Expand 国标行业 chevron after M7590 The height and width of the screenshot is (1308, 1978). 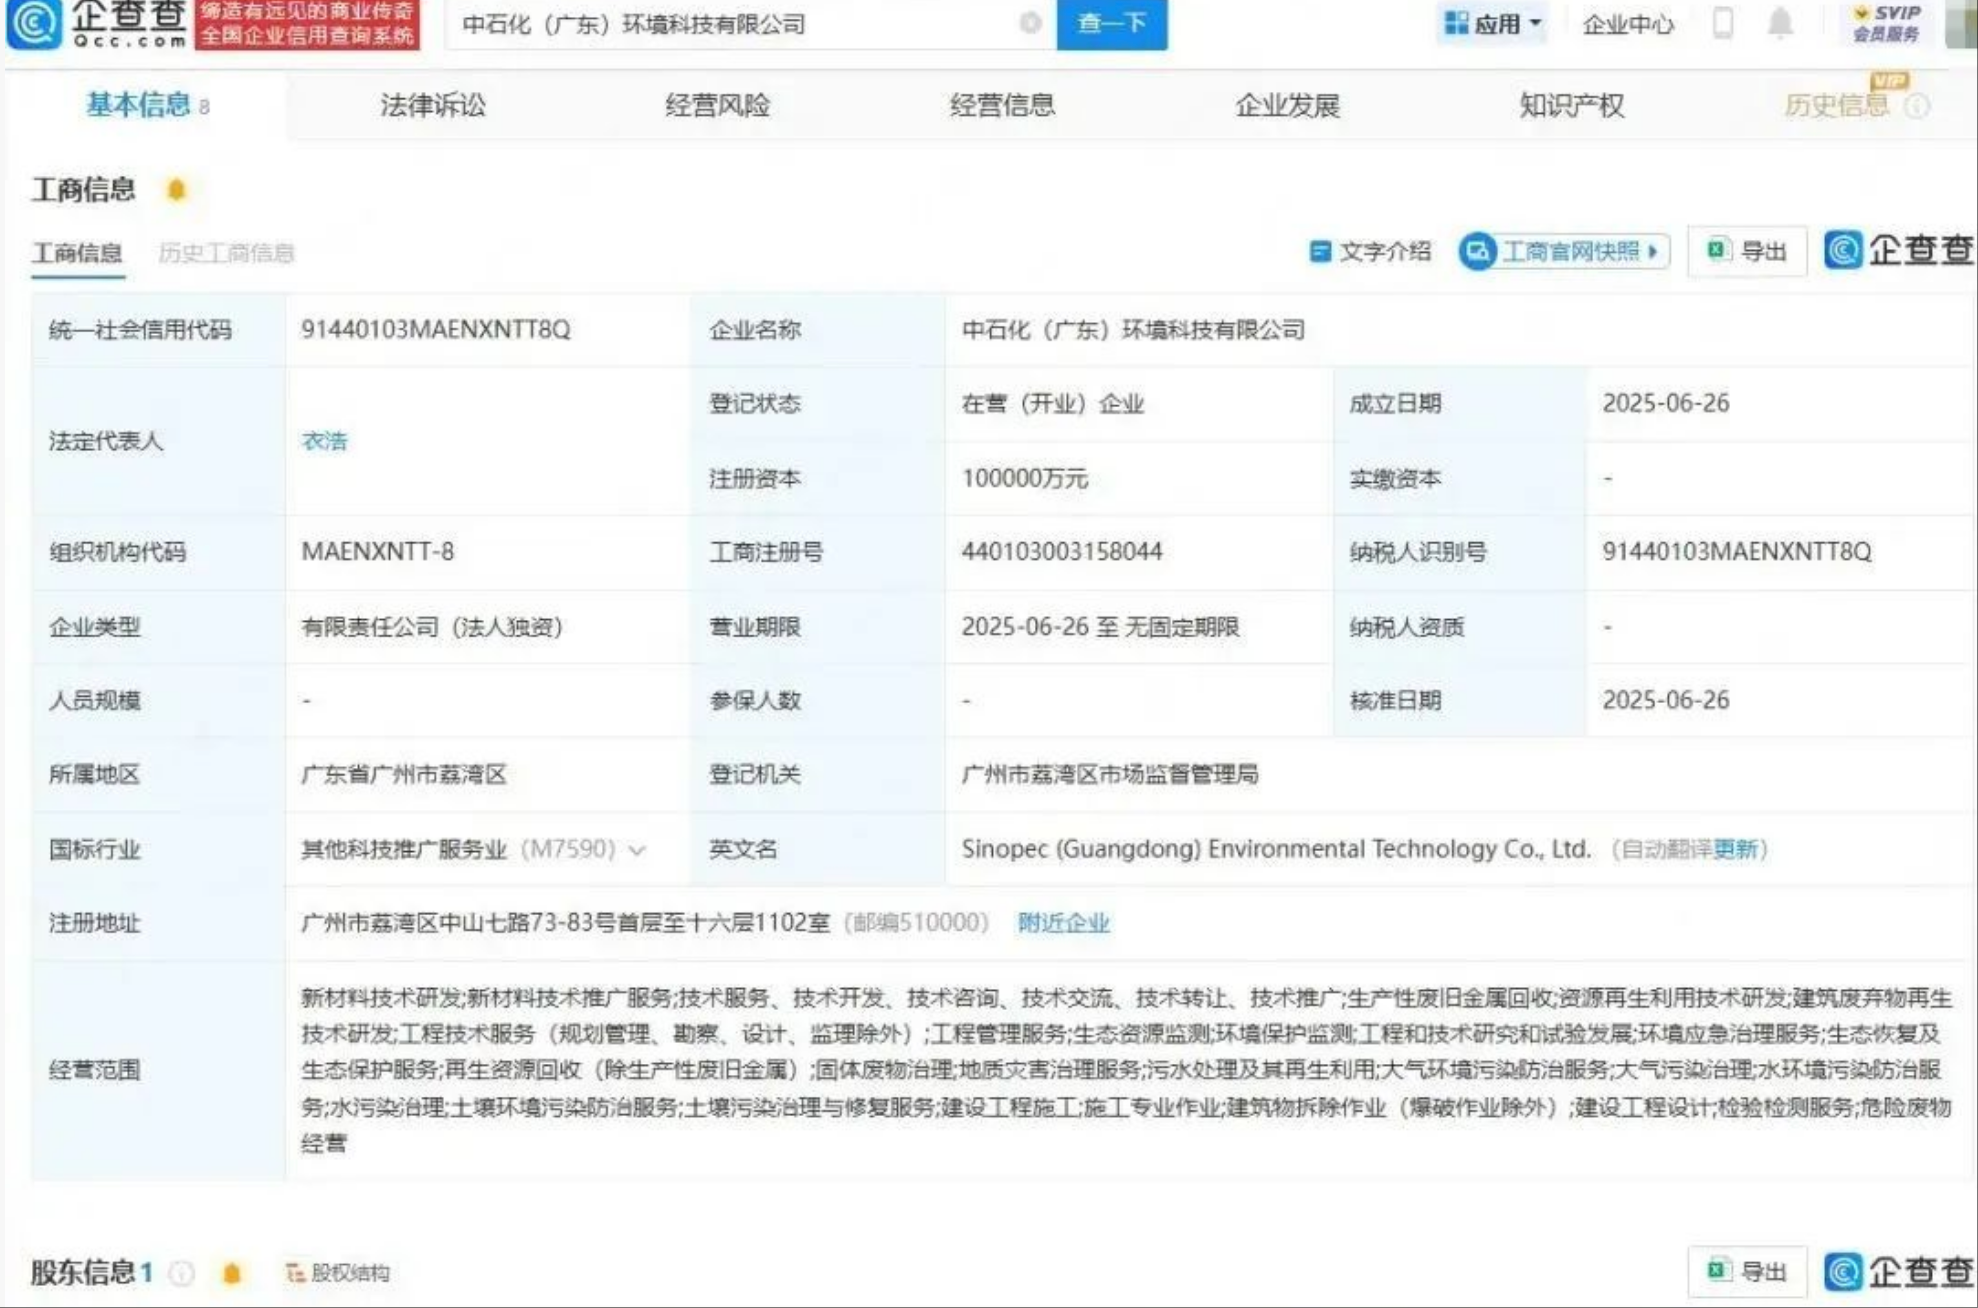(x=637, y=850)
